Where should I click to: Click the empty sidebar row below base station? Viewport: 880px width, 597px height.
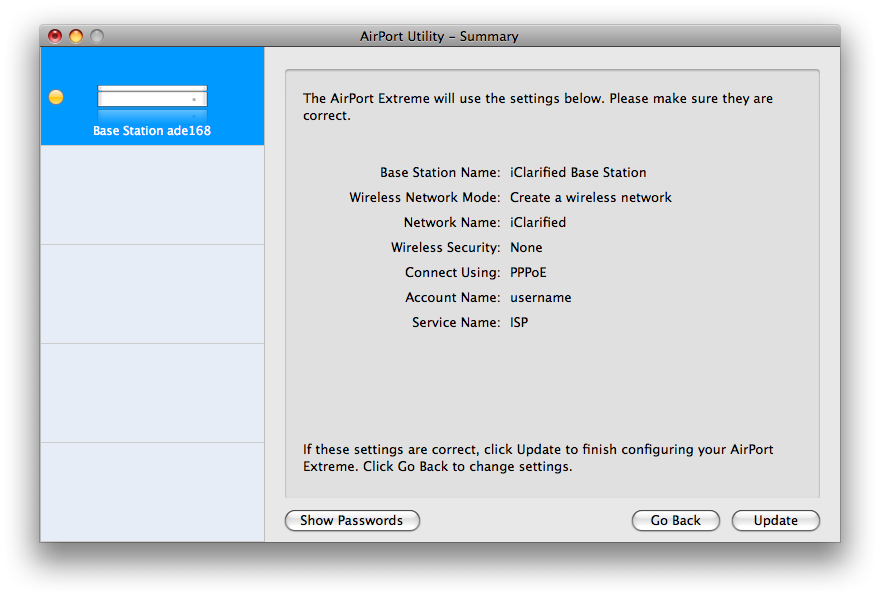tap(152, 195)
